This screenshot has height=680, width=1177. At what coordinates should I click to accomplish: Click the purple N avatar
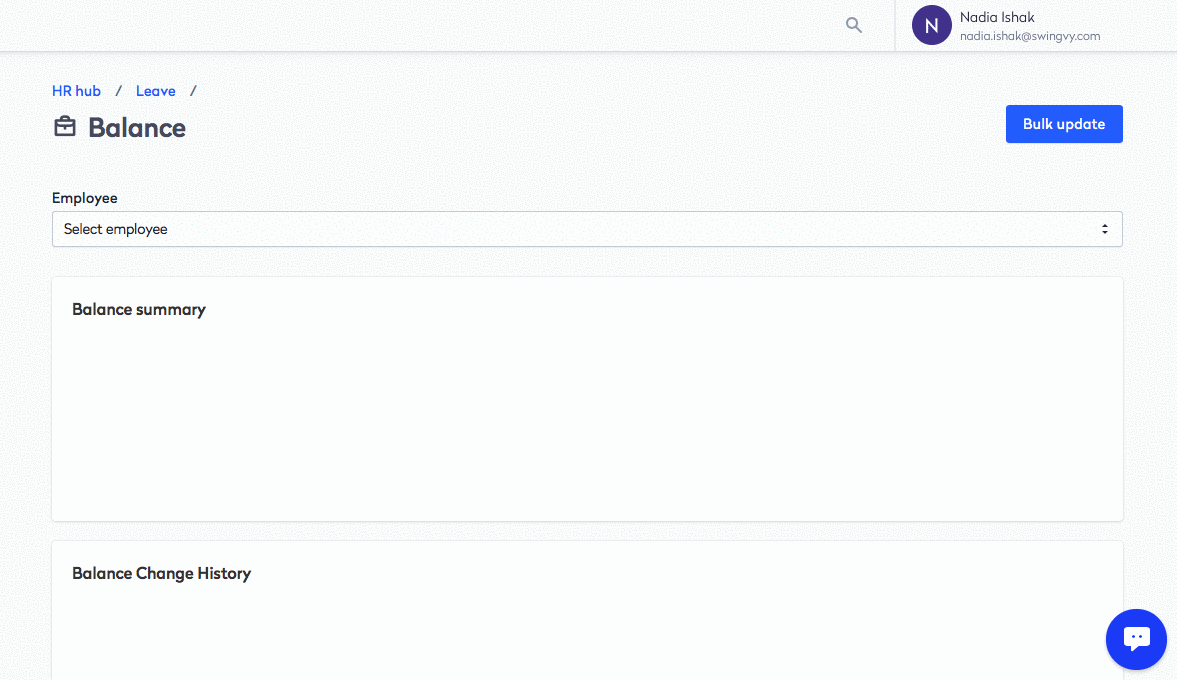point(932,25)
